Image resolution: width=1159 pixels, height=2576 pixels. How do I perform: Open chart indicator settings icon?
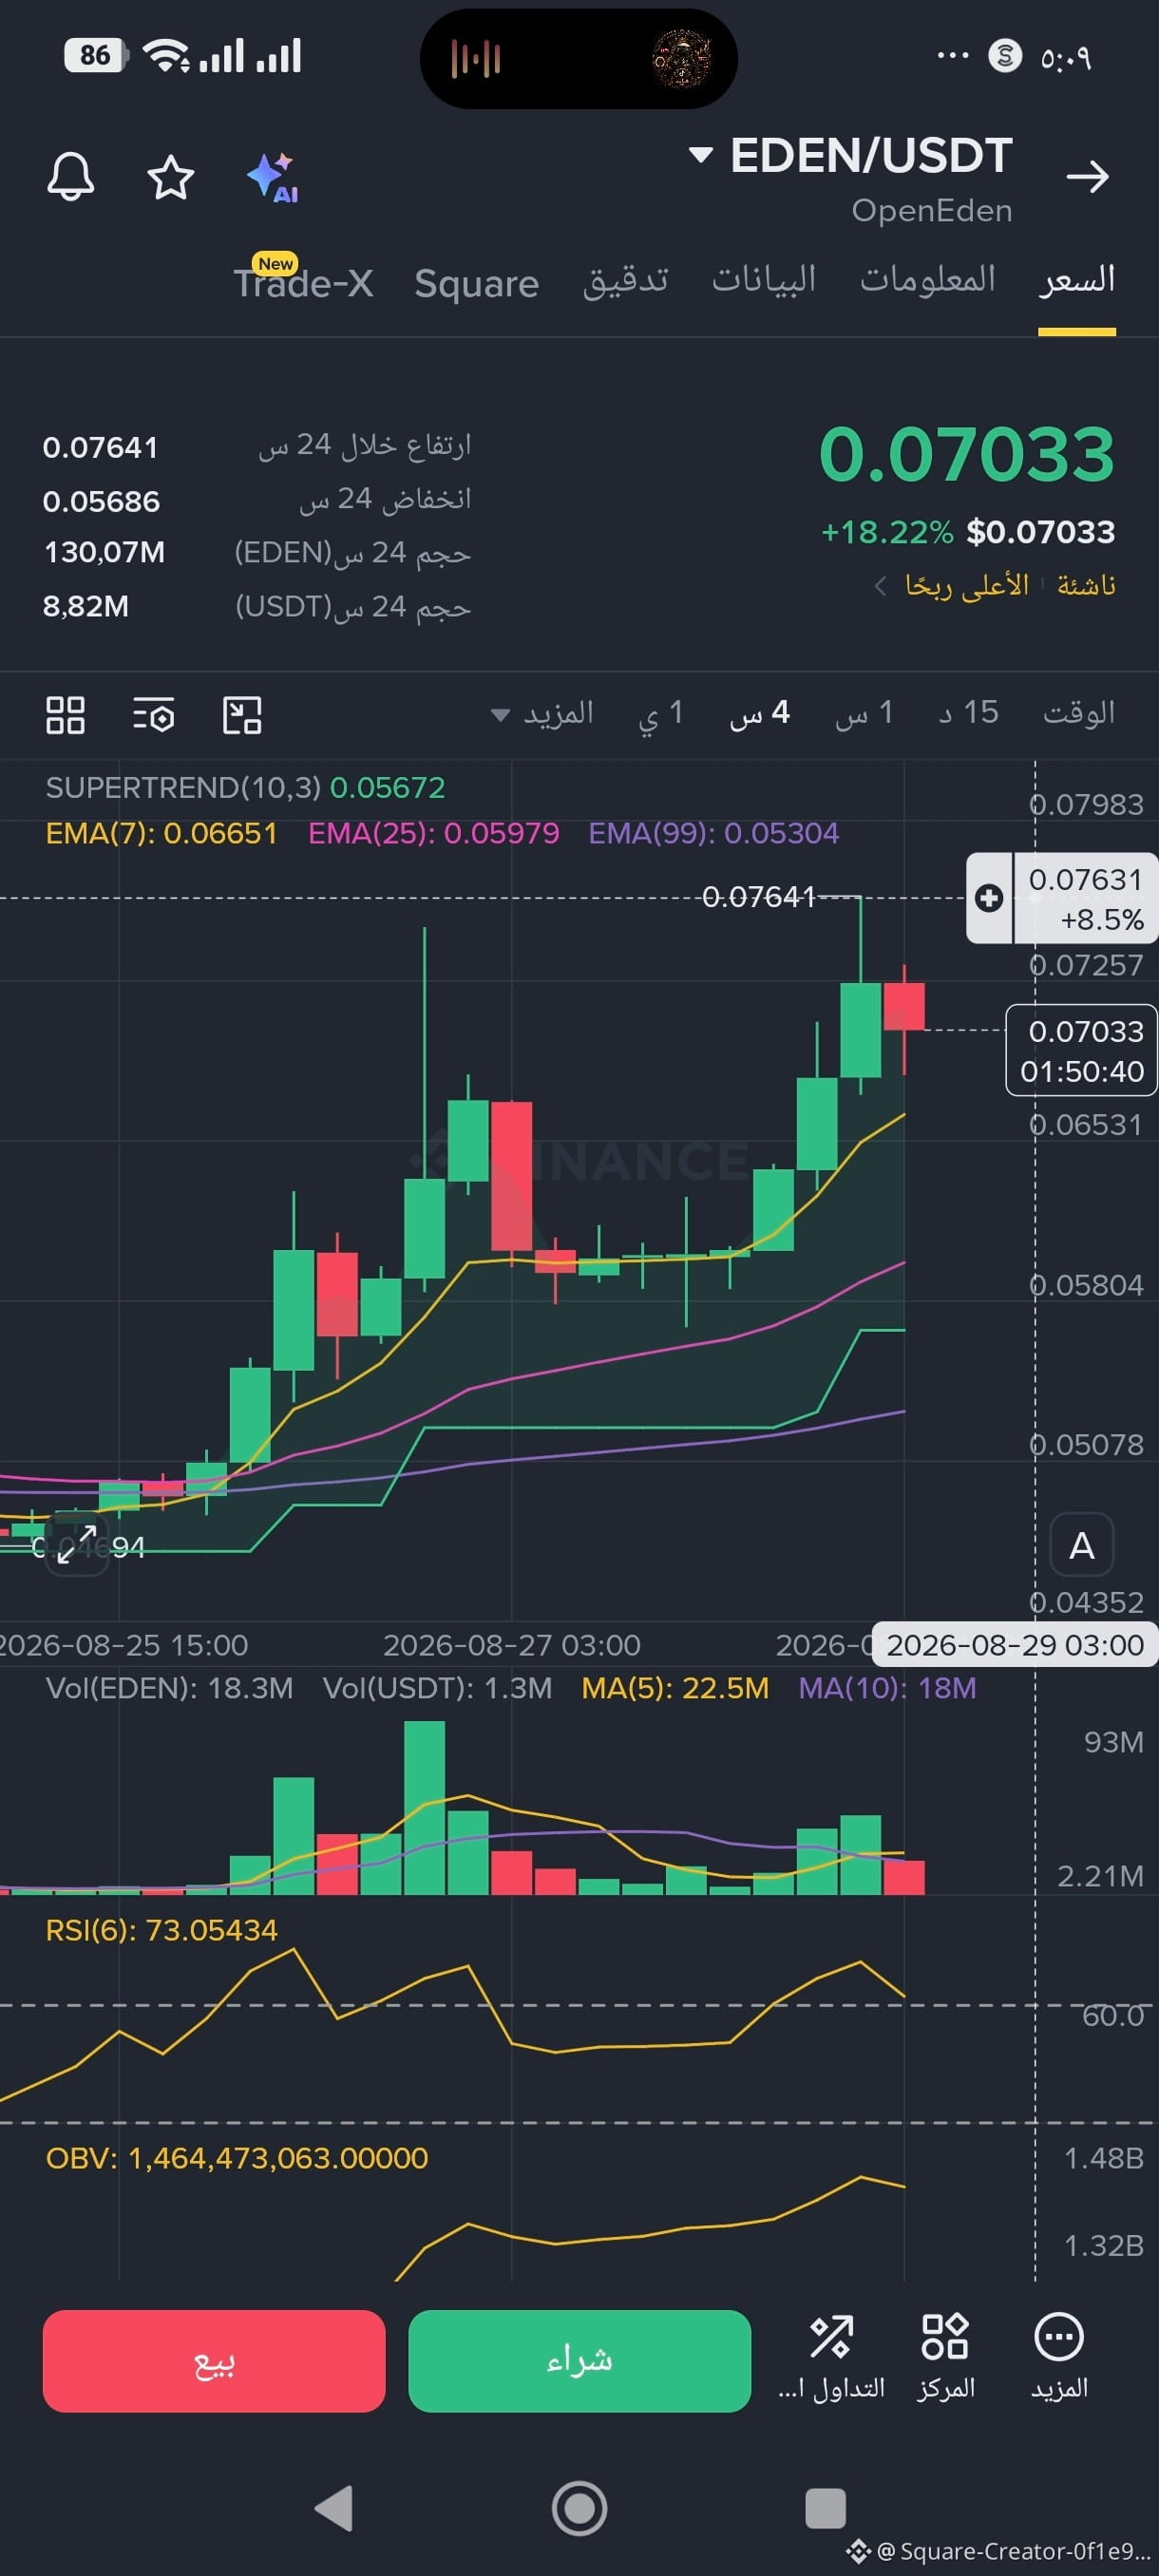[154, 715]
